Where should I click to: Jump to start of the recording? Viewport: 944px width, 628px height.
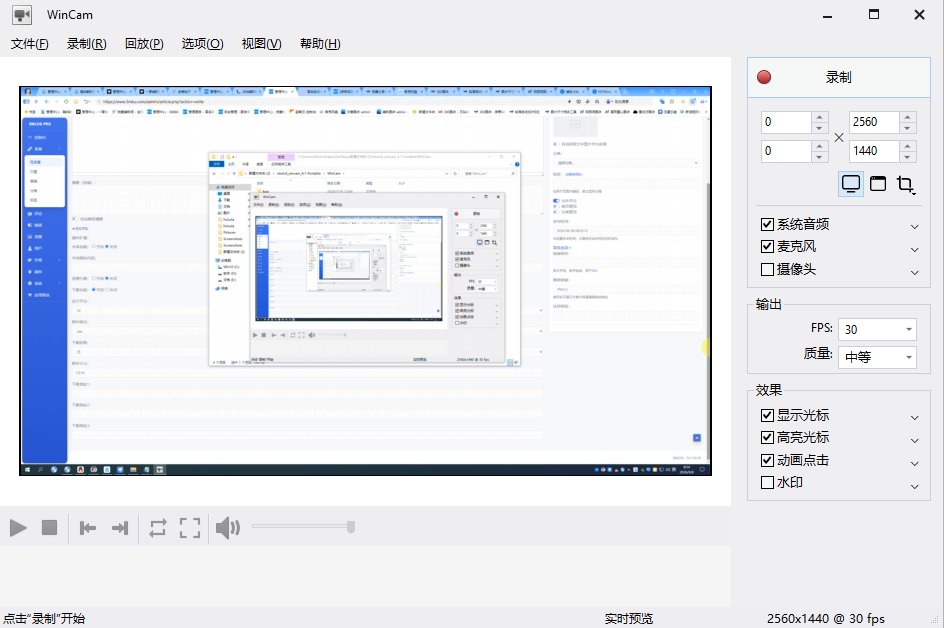pyautogui.click(x=88, y=528)
